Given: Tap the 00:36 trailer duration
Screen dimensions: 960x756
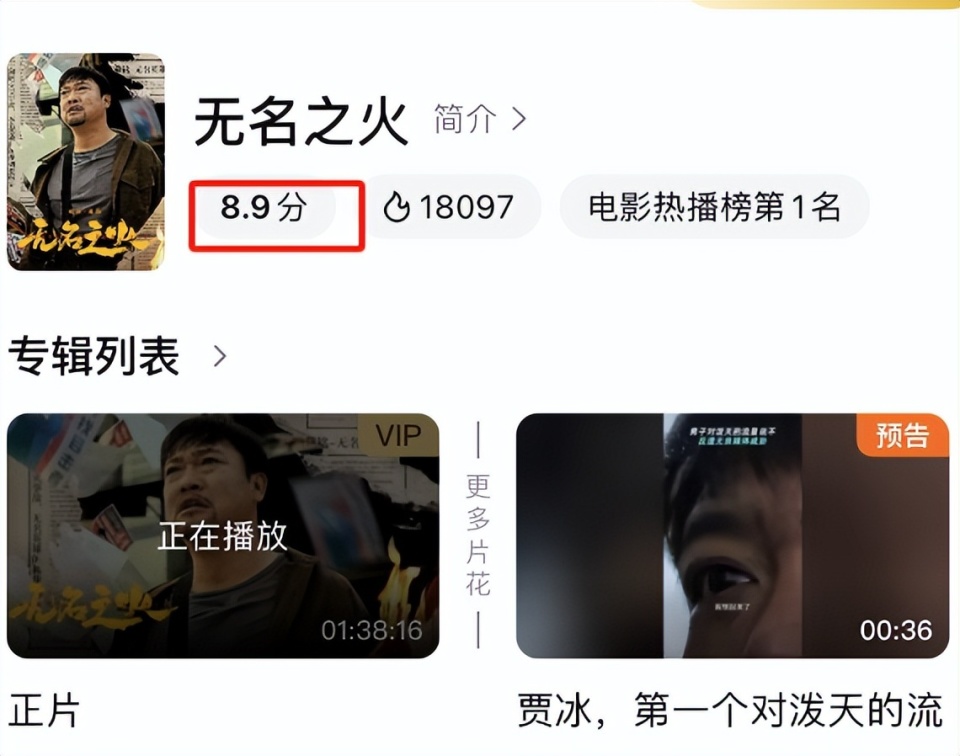Looking at the screenshot, I should pyautogui.click(x=896, y=630).
